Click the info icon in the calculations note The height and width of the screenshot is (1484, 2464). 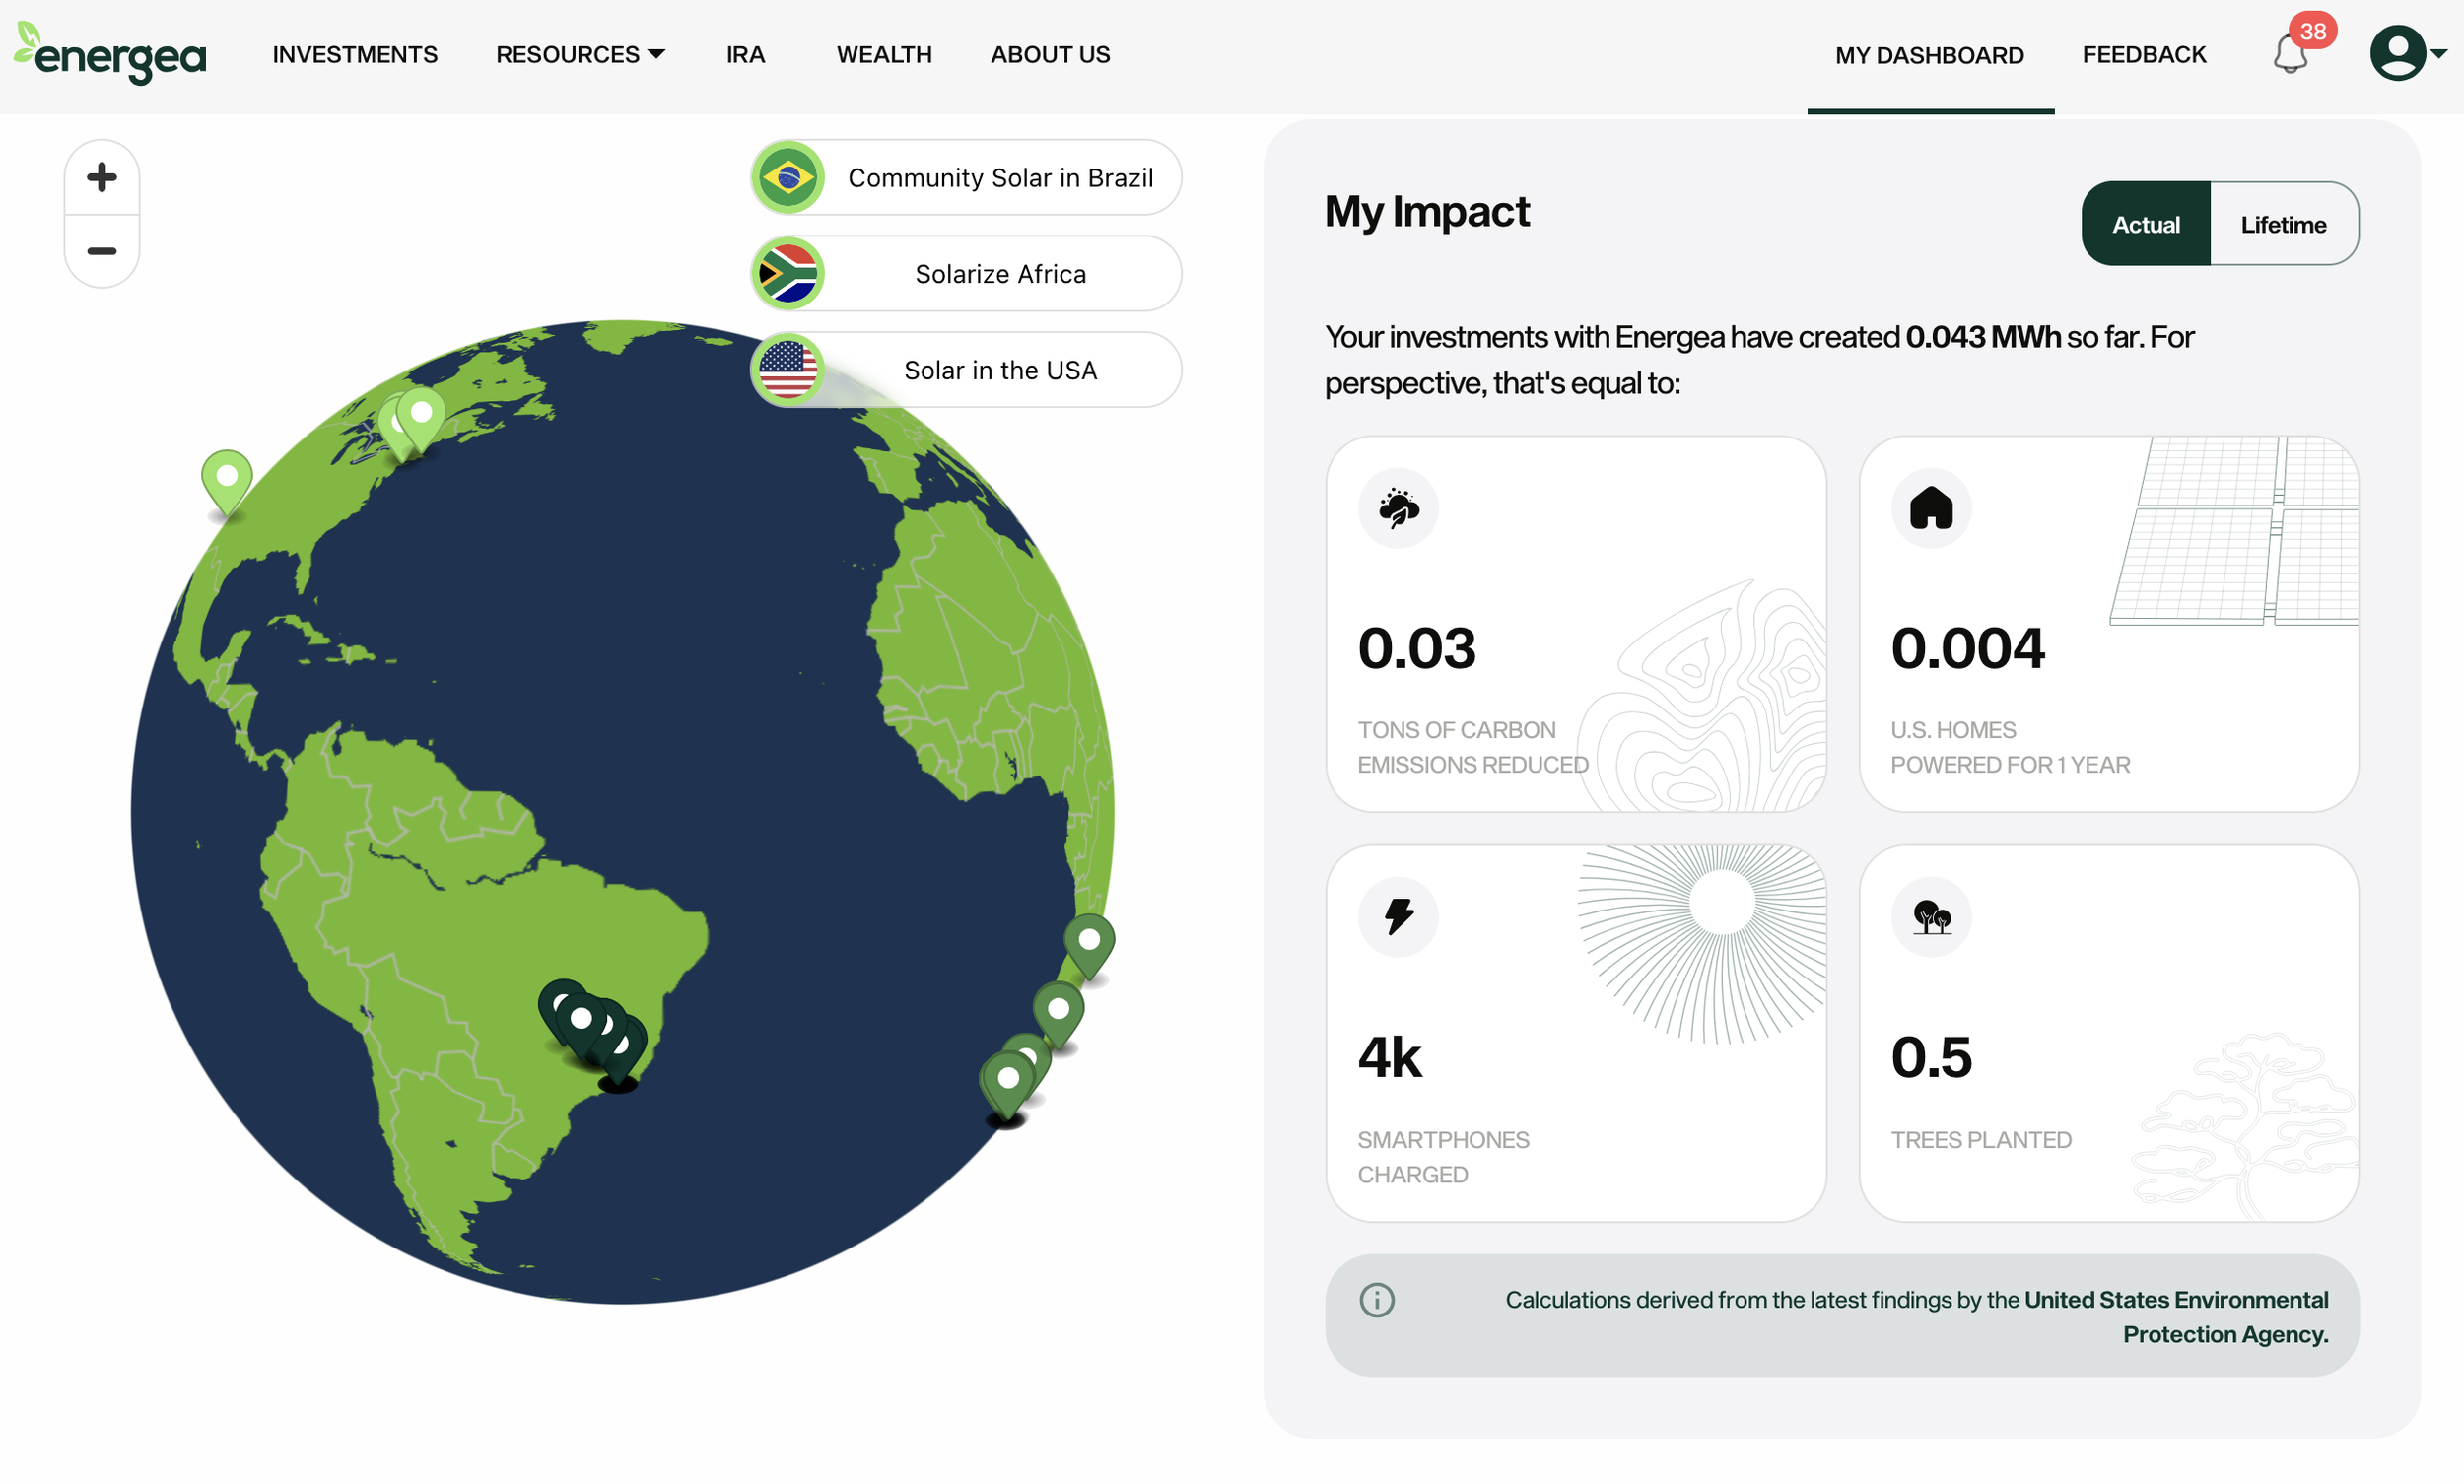pos(1377,1300)
